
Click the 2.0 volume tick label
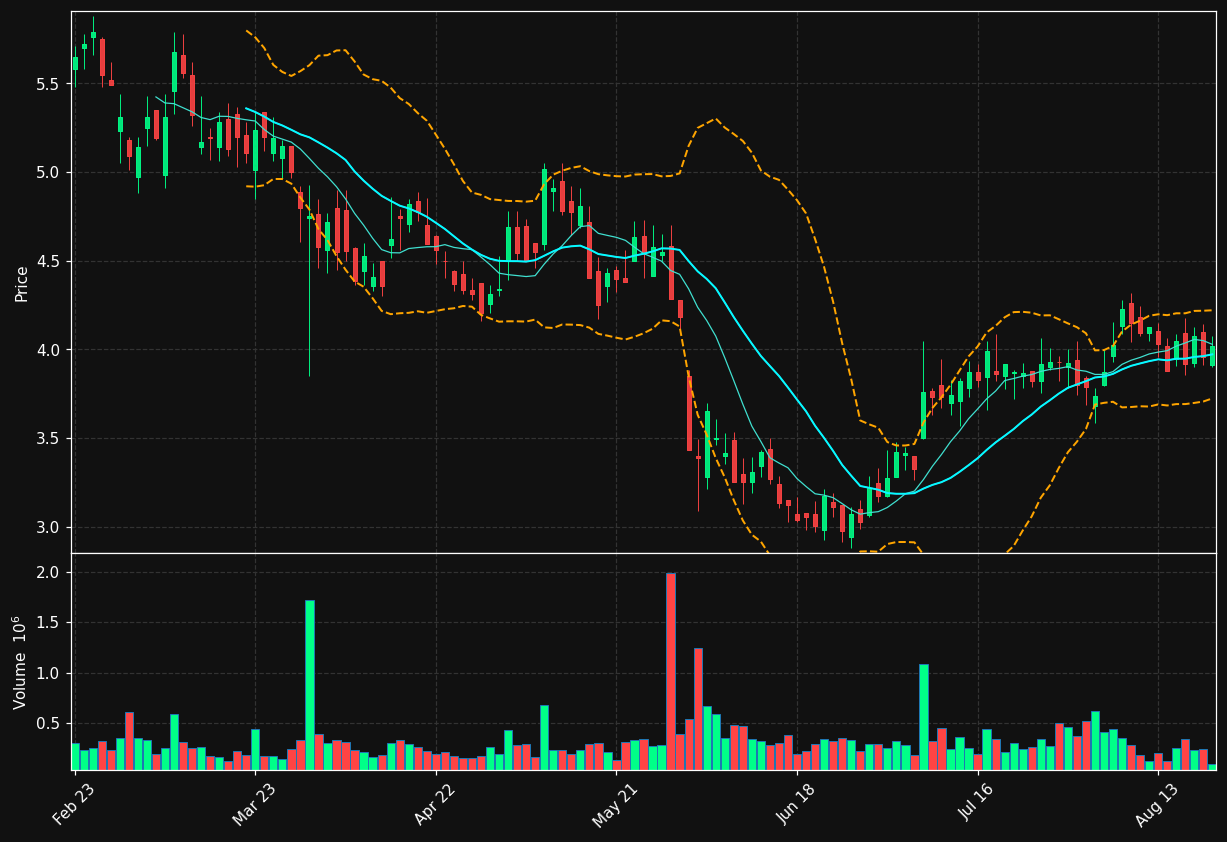click(49, 572)
